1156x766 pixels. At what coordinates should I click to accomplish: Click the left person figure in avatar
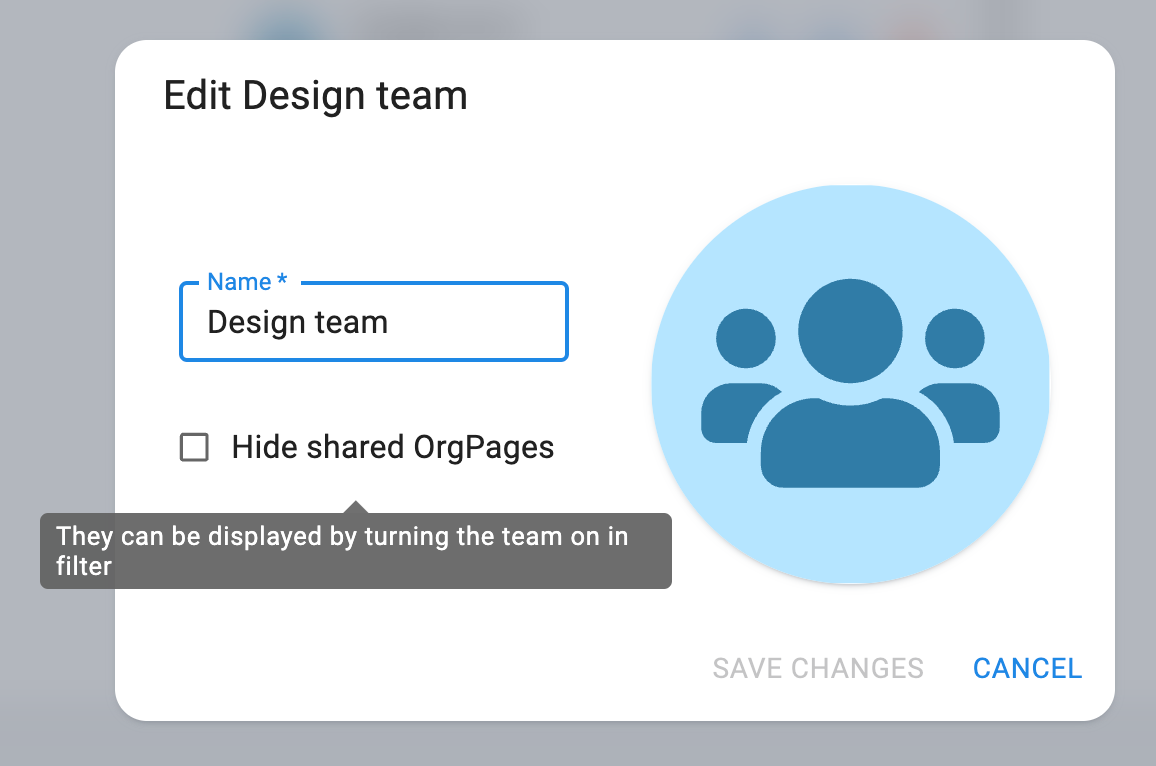point(745,380)
